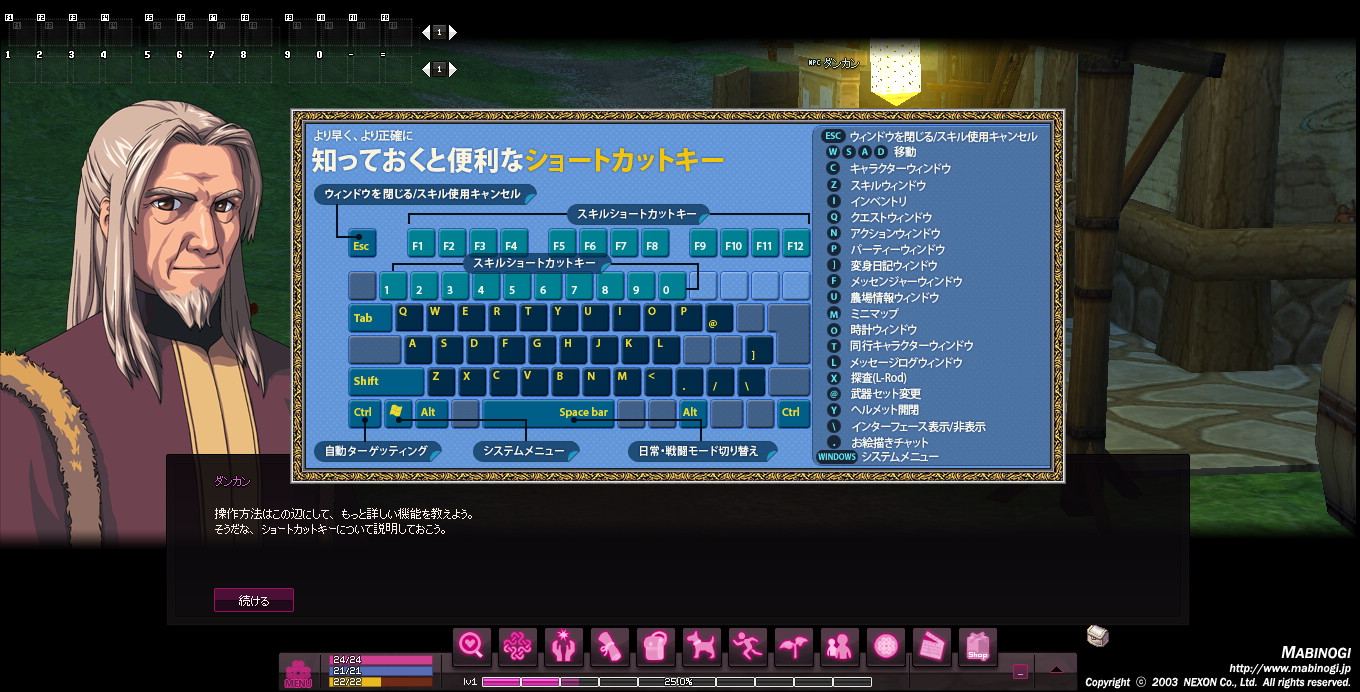Screen dimensions: 1360x692
Task: Click the 武器セット変更 entry in the shortcut list
Action: 886,394
